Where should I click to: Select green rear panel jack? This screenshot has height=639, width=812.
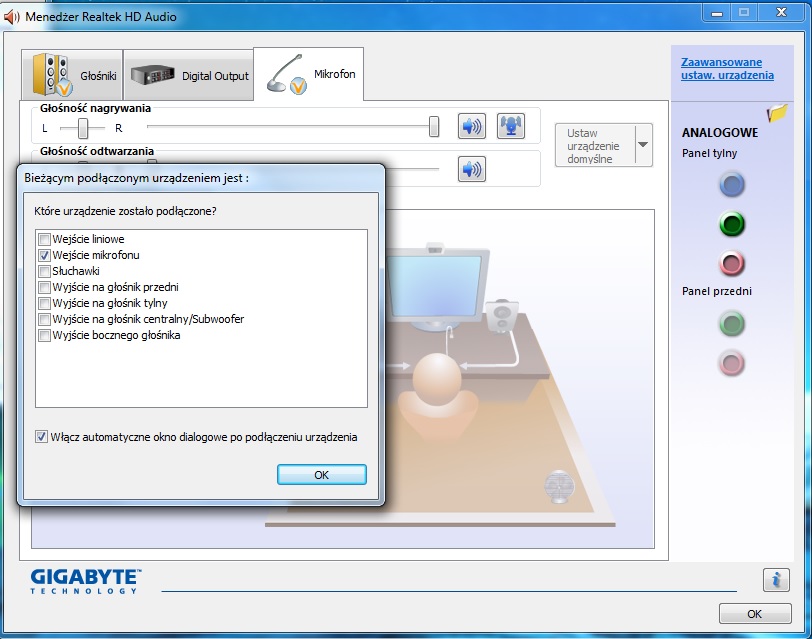[x=732, y=224]
